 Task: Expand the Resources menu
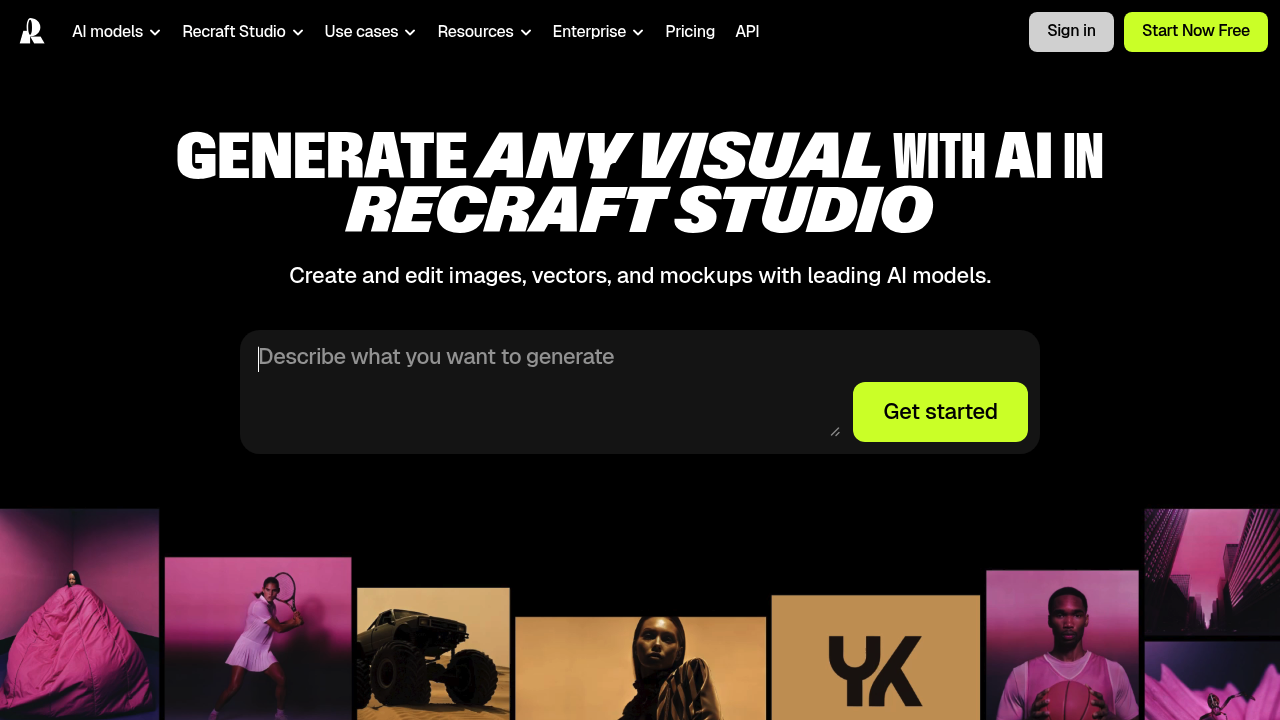point(476,32)
